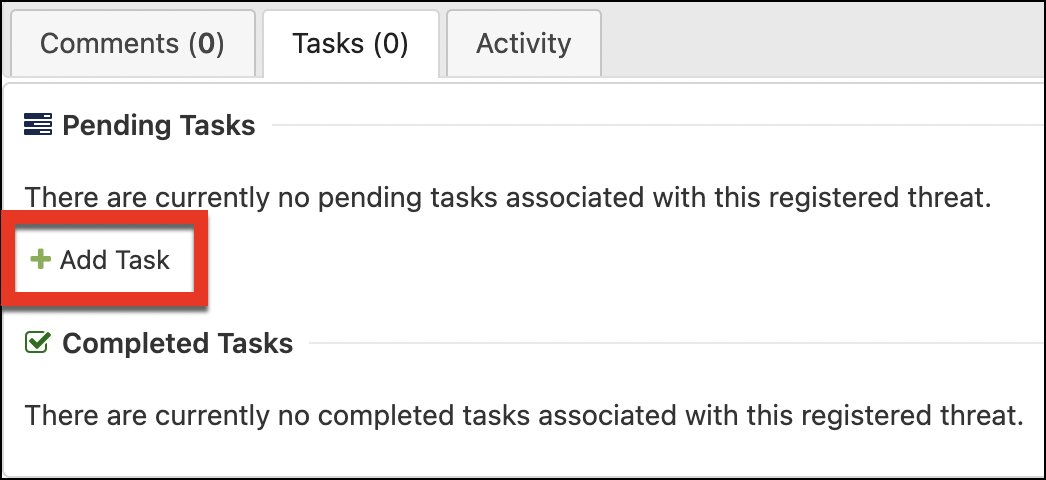Screen dimensions: 1046x480
Task: Click the green plus icon beside Add Task
Action: click(x=41, y=259)
